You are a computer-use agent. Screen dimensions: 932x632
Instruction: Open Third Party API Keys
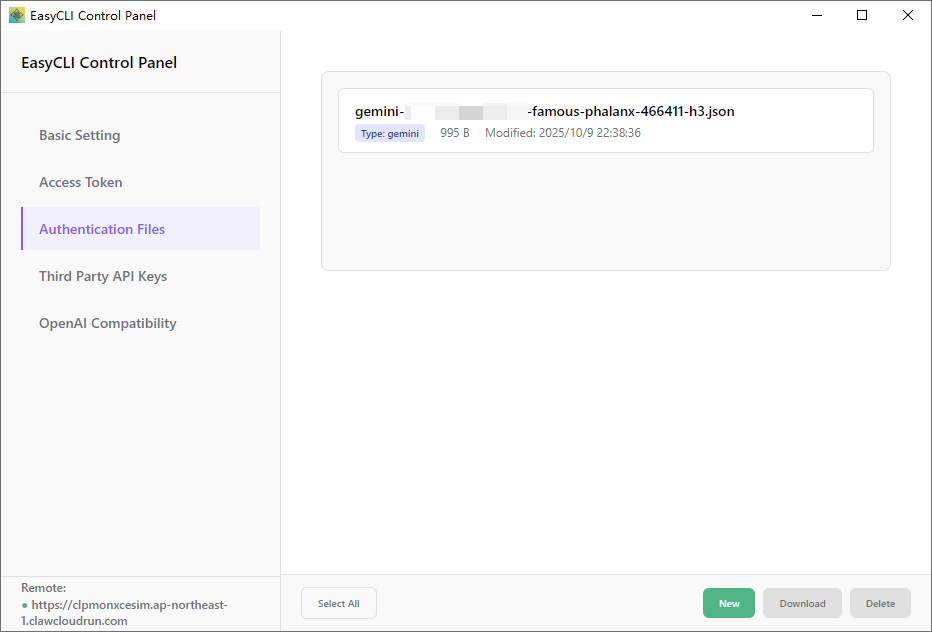pyautogui.click(x=103, y=276)
